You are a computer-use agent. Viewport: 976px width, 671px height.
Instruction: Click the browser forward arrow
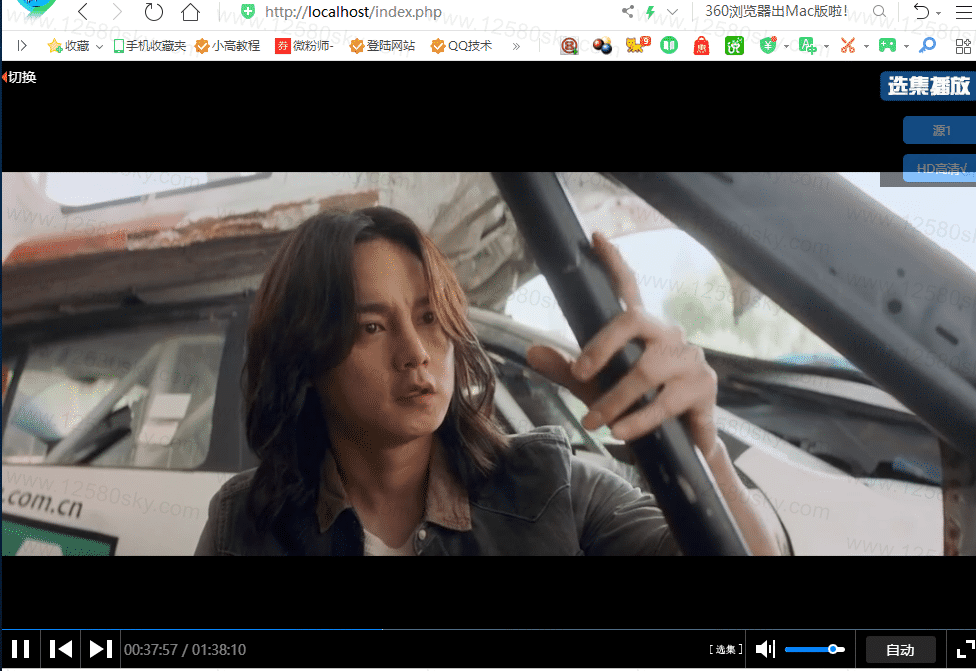pyautogui.click(x=117, y=11)
